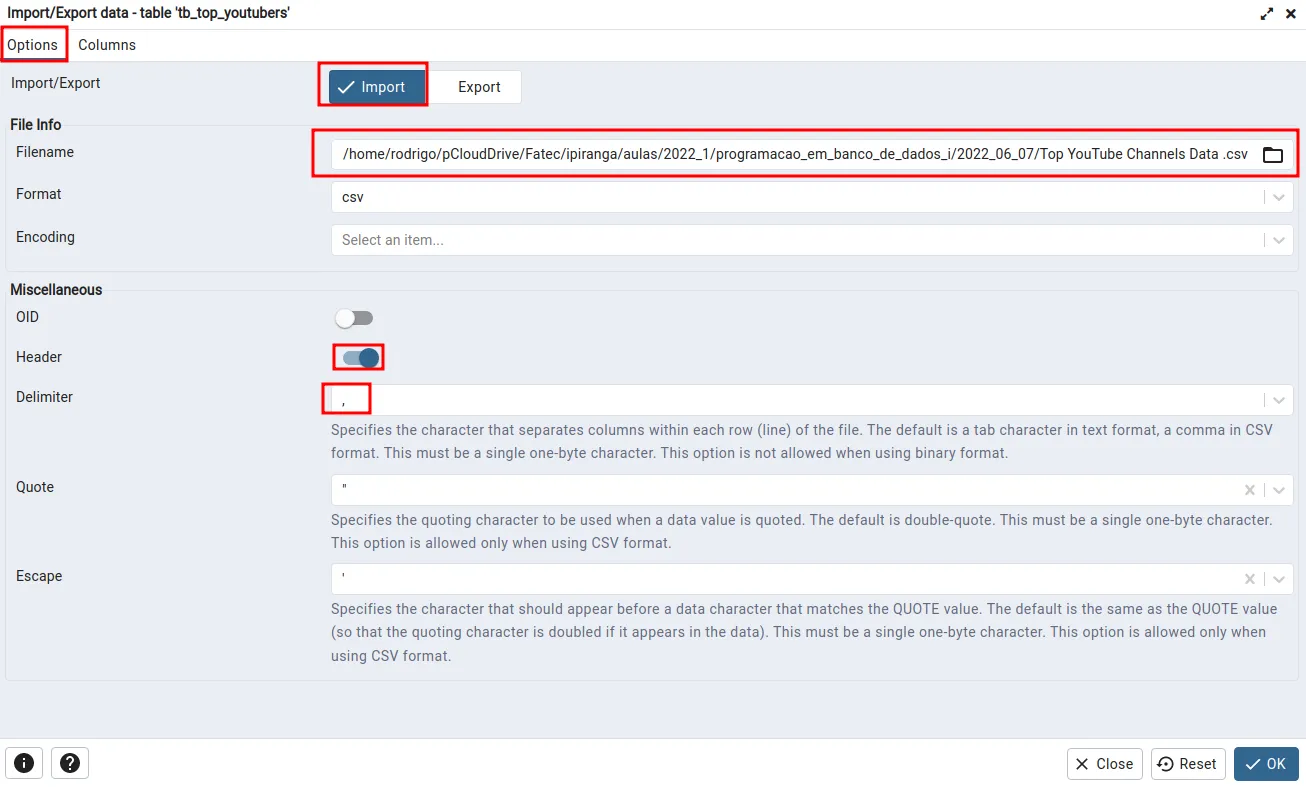Click the 'OID' label
This screenshot has width=1306, height=787.
pyautogui.click(x=27, y=317)
